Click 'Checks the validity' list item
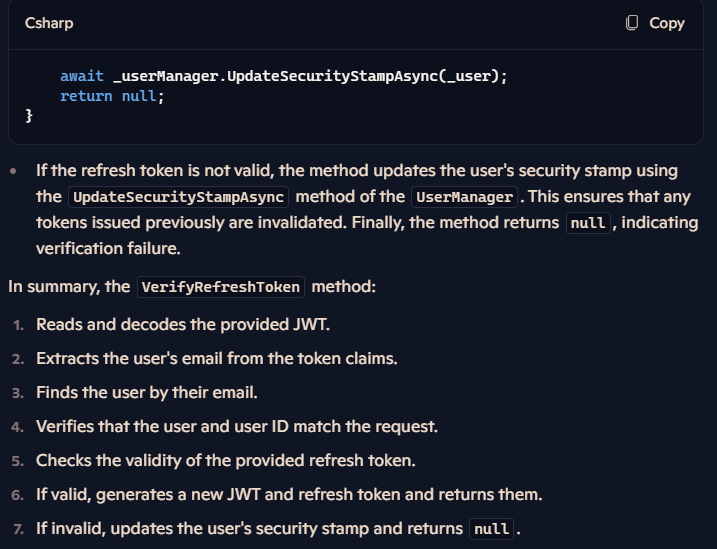 pos(226,461)
